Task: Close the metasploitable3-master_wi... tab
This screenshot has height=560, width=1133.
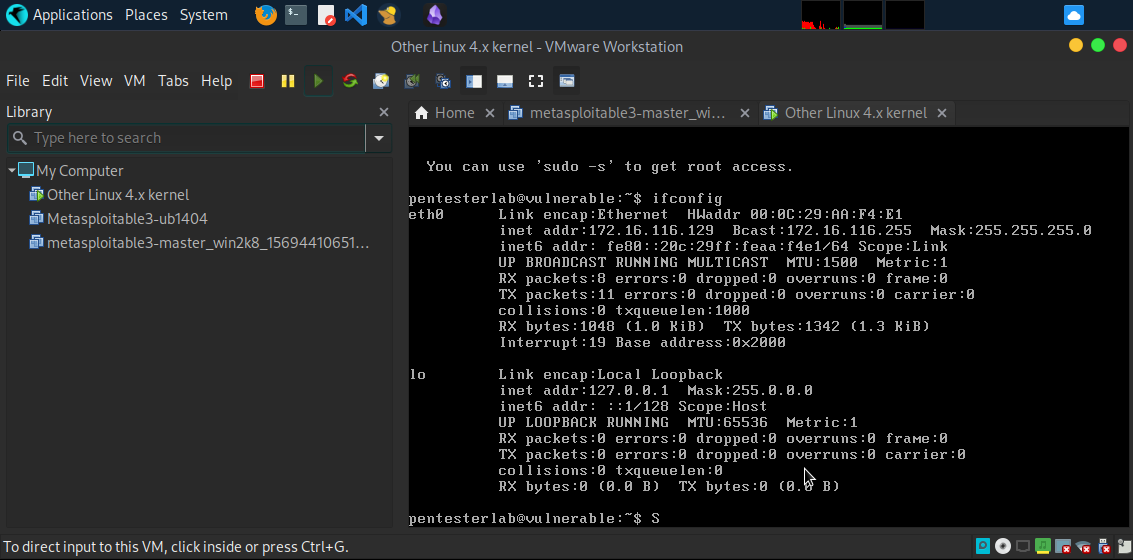Action: (x=745, y=113)
